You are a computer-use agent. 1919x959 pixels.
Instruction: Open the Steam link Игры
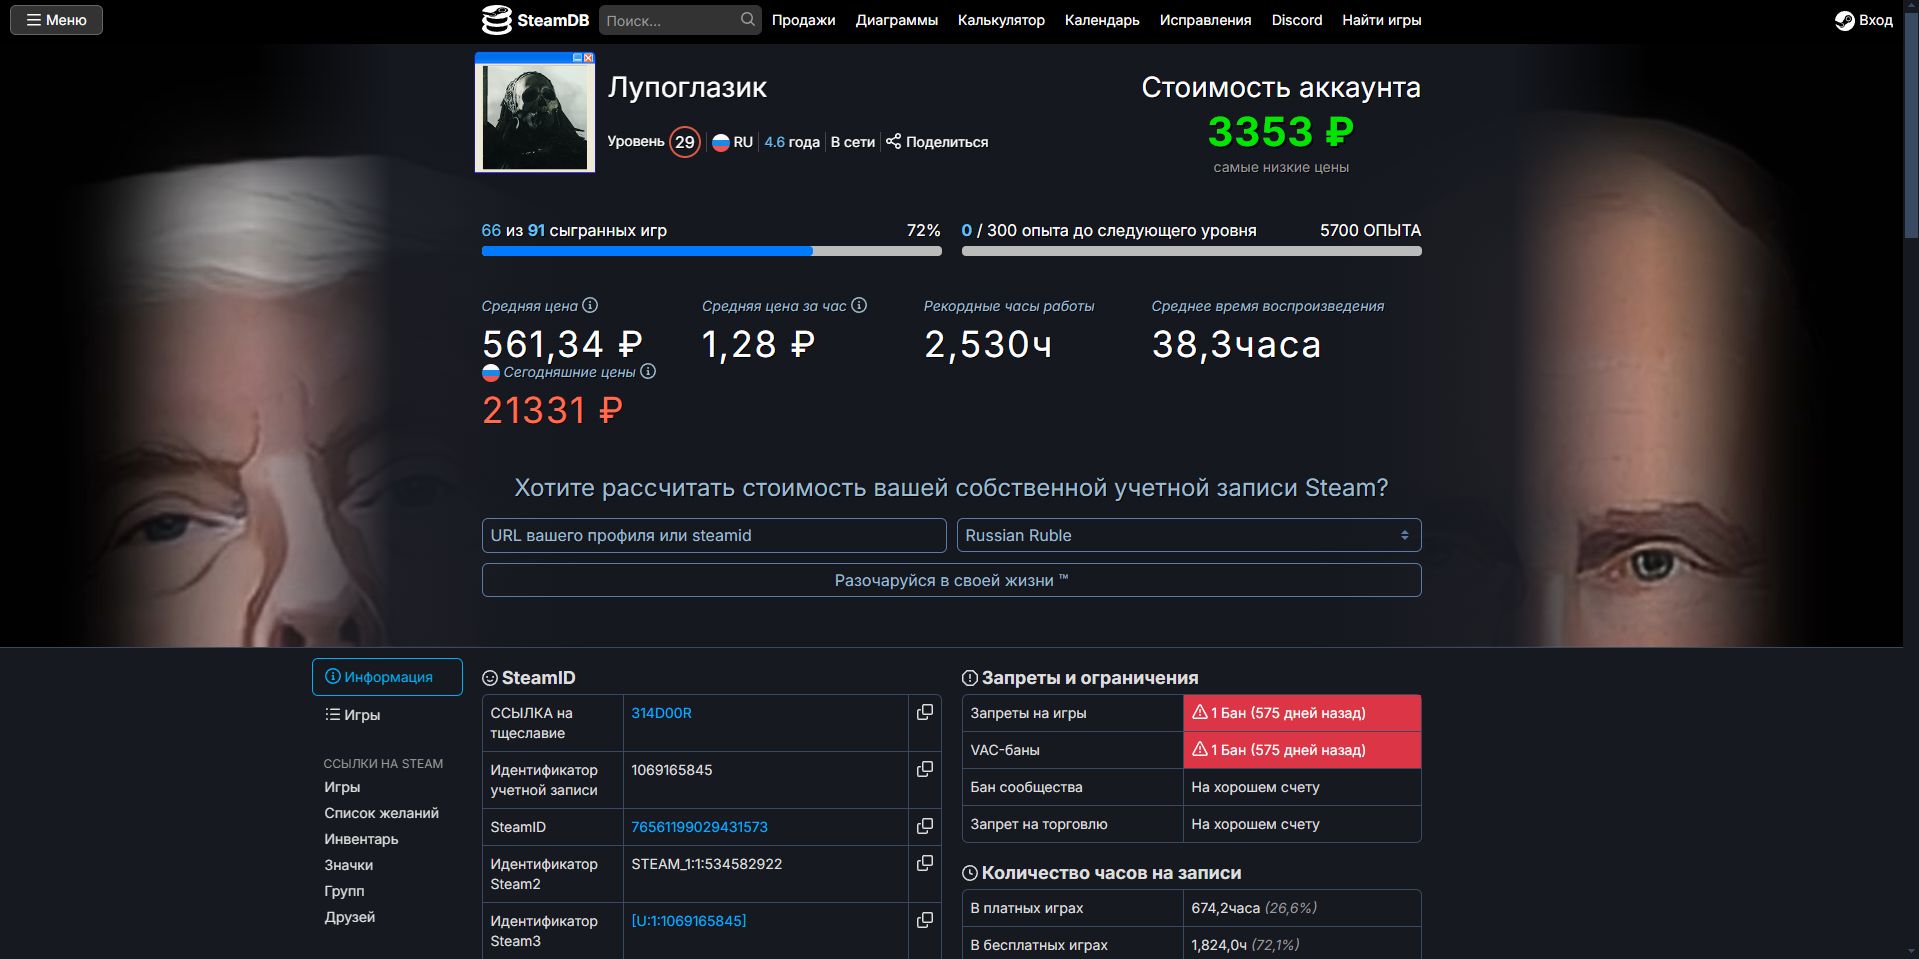[x=342, y=787]
